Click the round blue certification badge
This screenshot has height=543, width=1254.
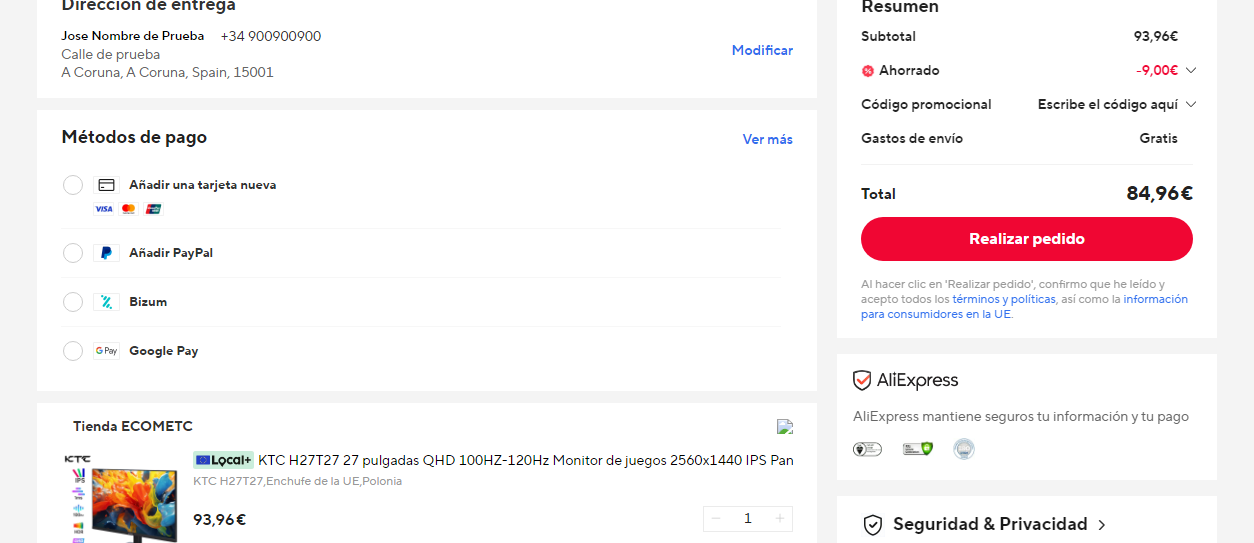(x=964, y=449)
